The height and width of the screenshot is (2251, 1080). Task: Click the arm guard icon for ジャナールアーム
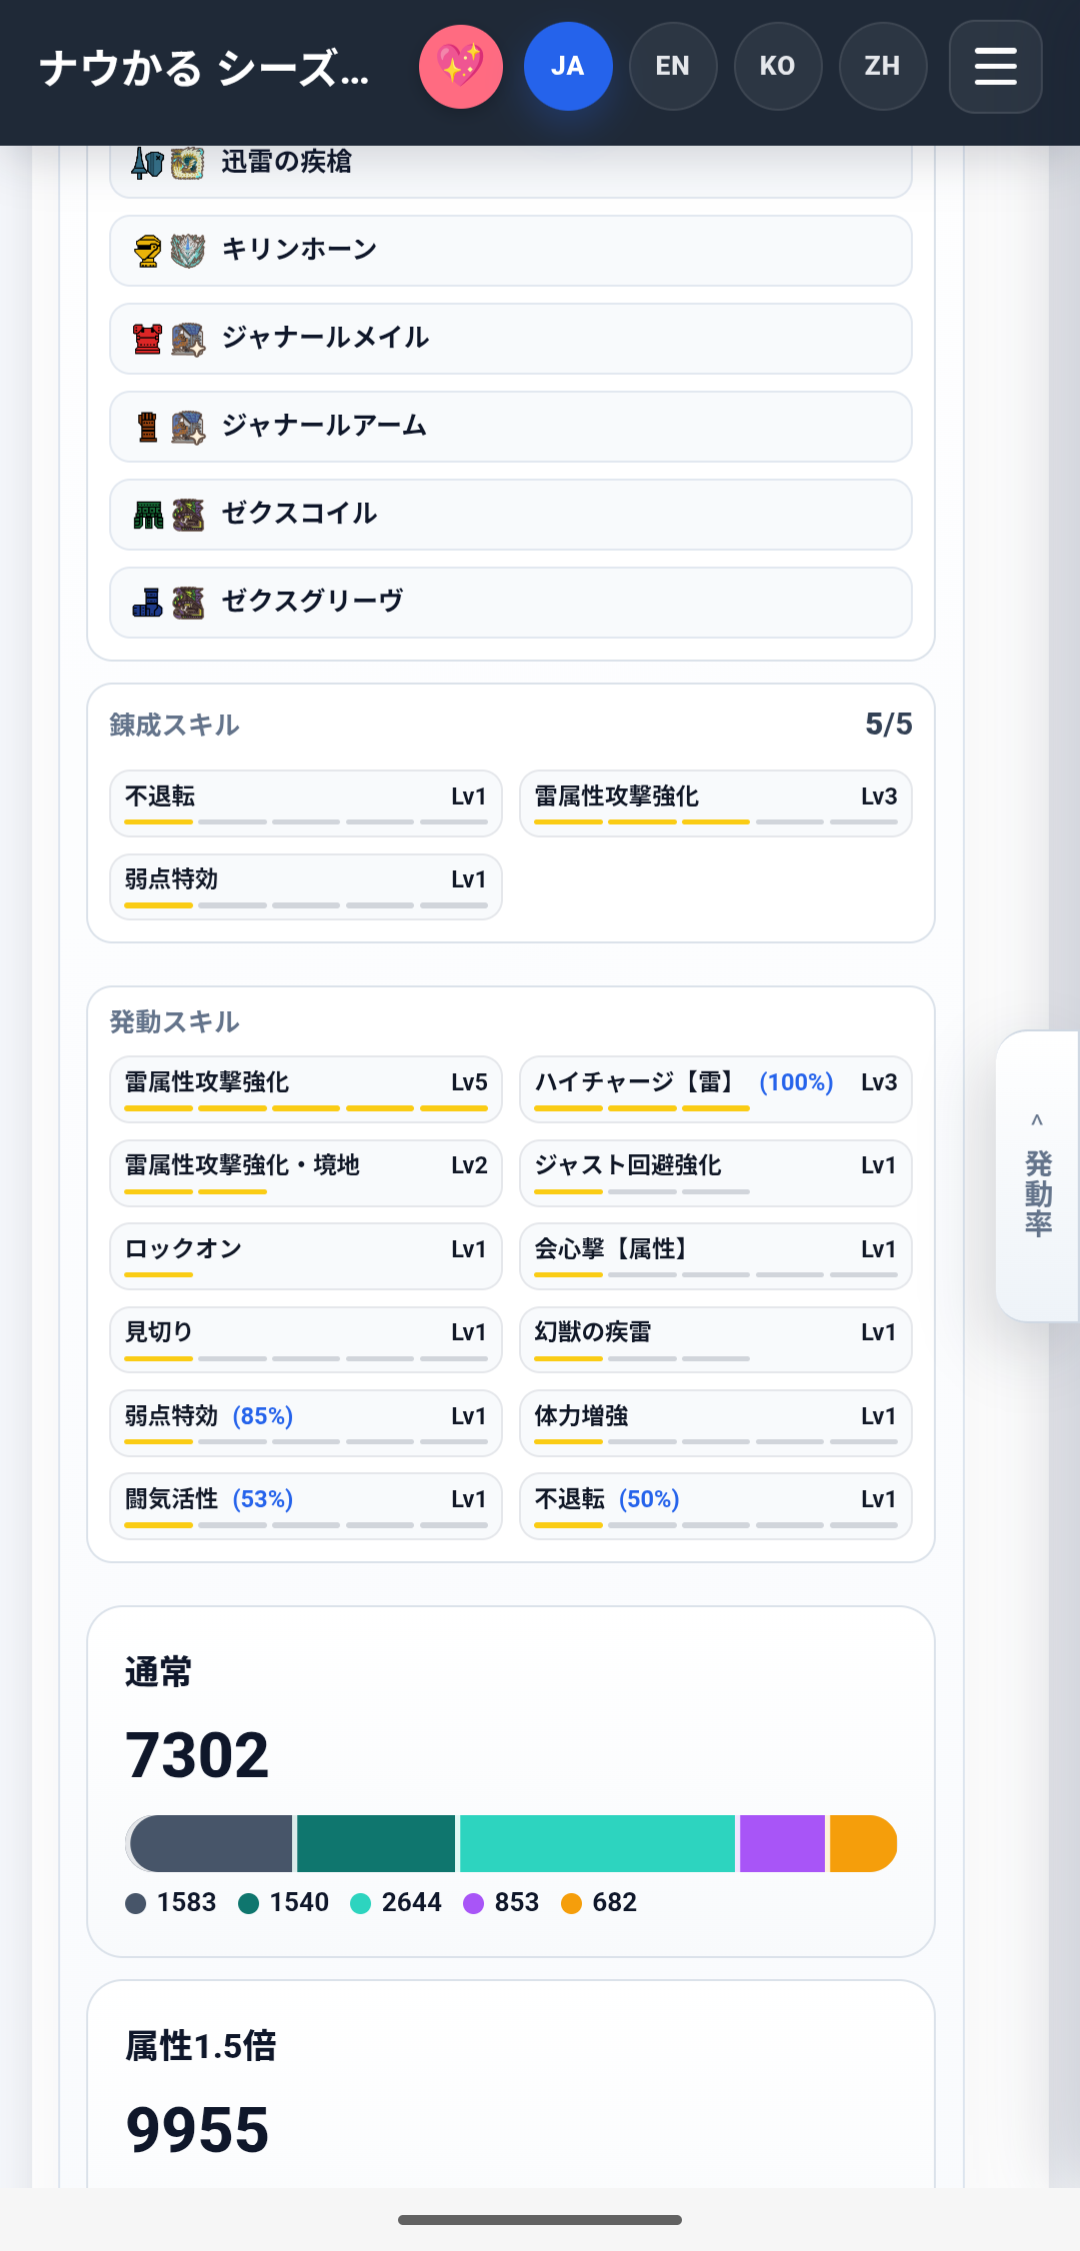click(148, 426)
